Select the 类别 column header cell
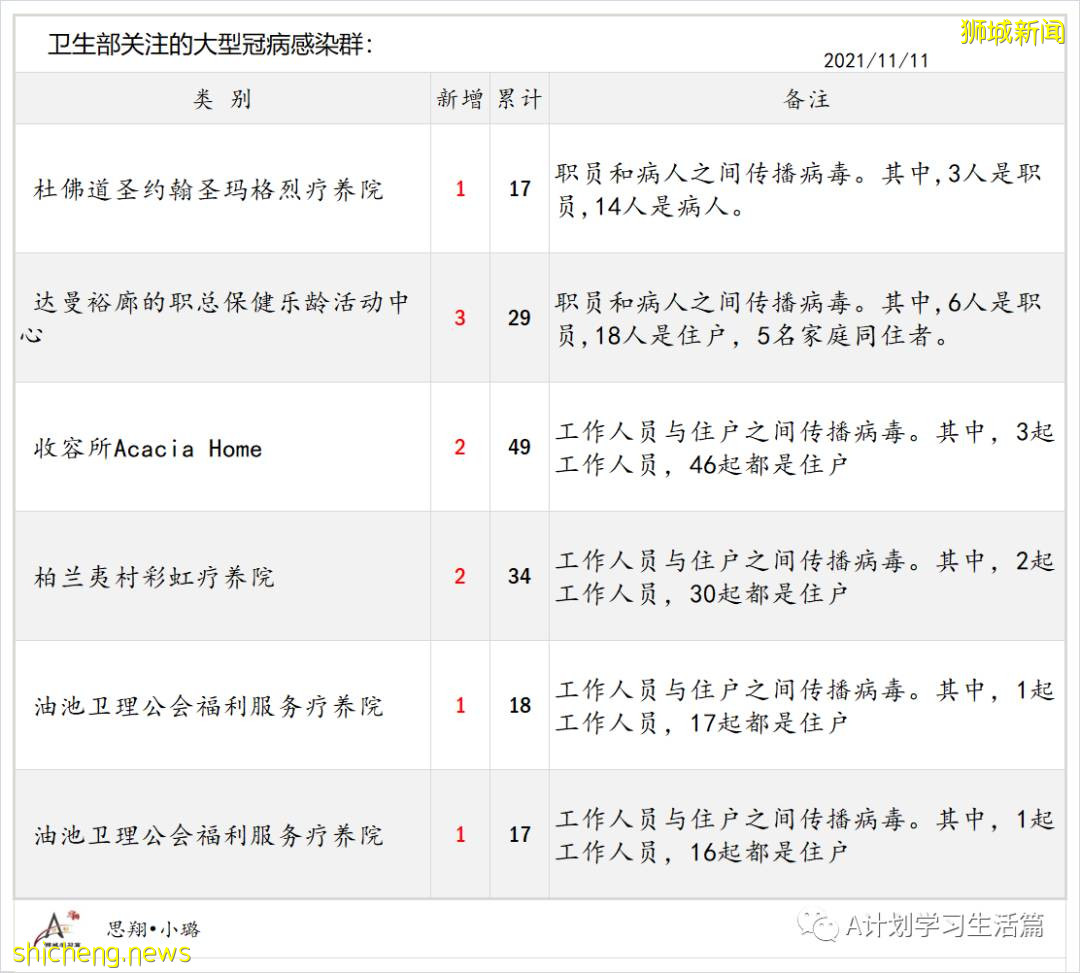1080x973 pixels. tap(222, 99)
